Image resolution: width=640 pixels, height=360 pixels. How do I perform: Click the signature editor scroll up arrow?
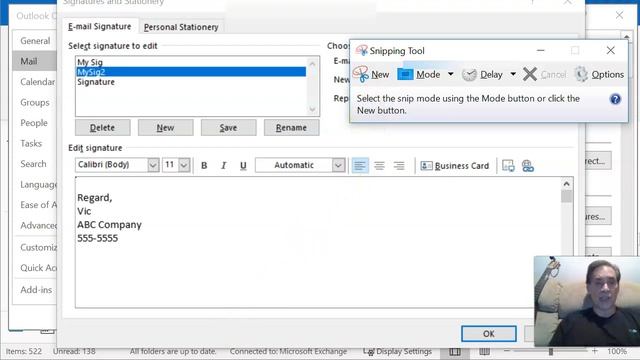click(567, 184)
